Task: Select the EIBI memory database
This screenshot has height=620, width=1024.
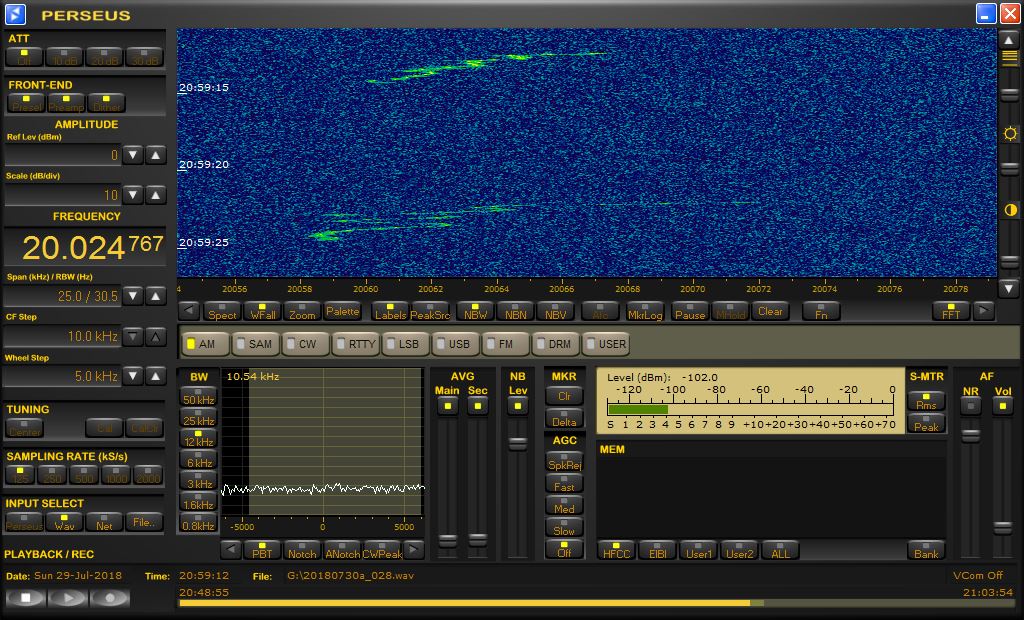Action: tap(658, 550)
